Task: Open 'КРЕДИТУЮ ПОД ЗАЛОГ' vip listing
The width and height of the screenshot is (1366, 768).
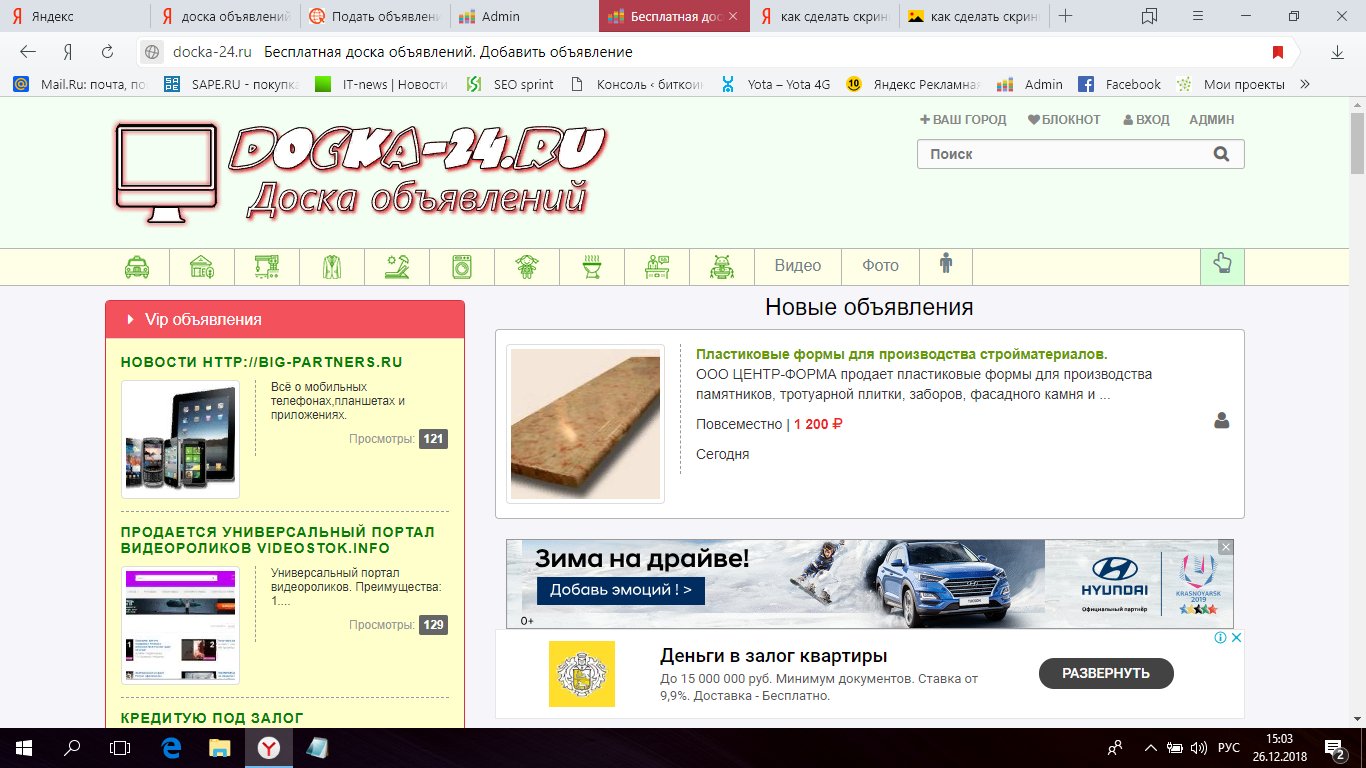Action: 212,718
